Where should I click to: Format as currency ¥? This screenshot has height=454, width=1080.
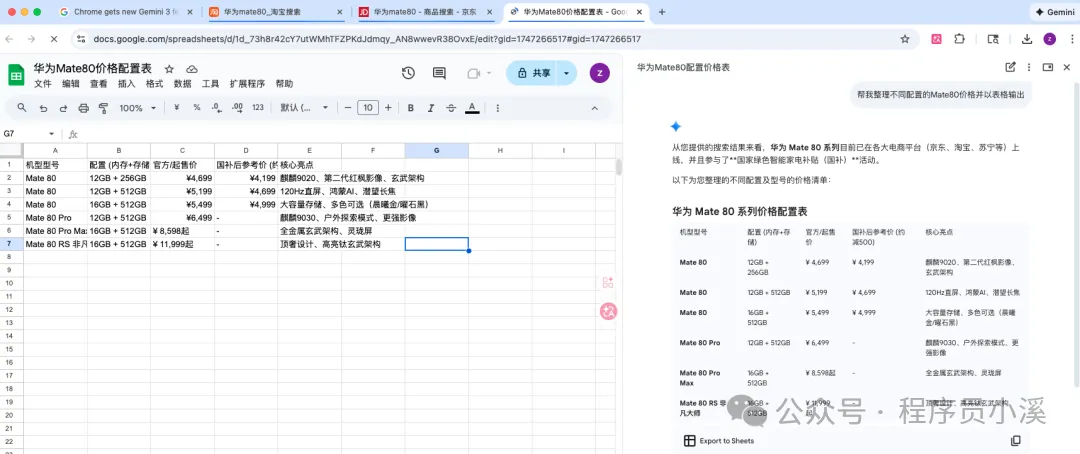(177, 107)
